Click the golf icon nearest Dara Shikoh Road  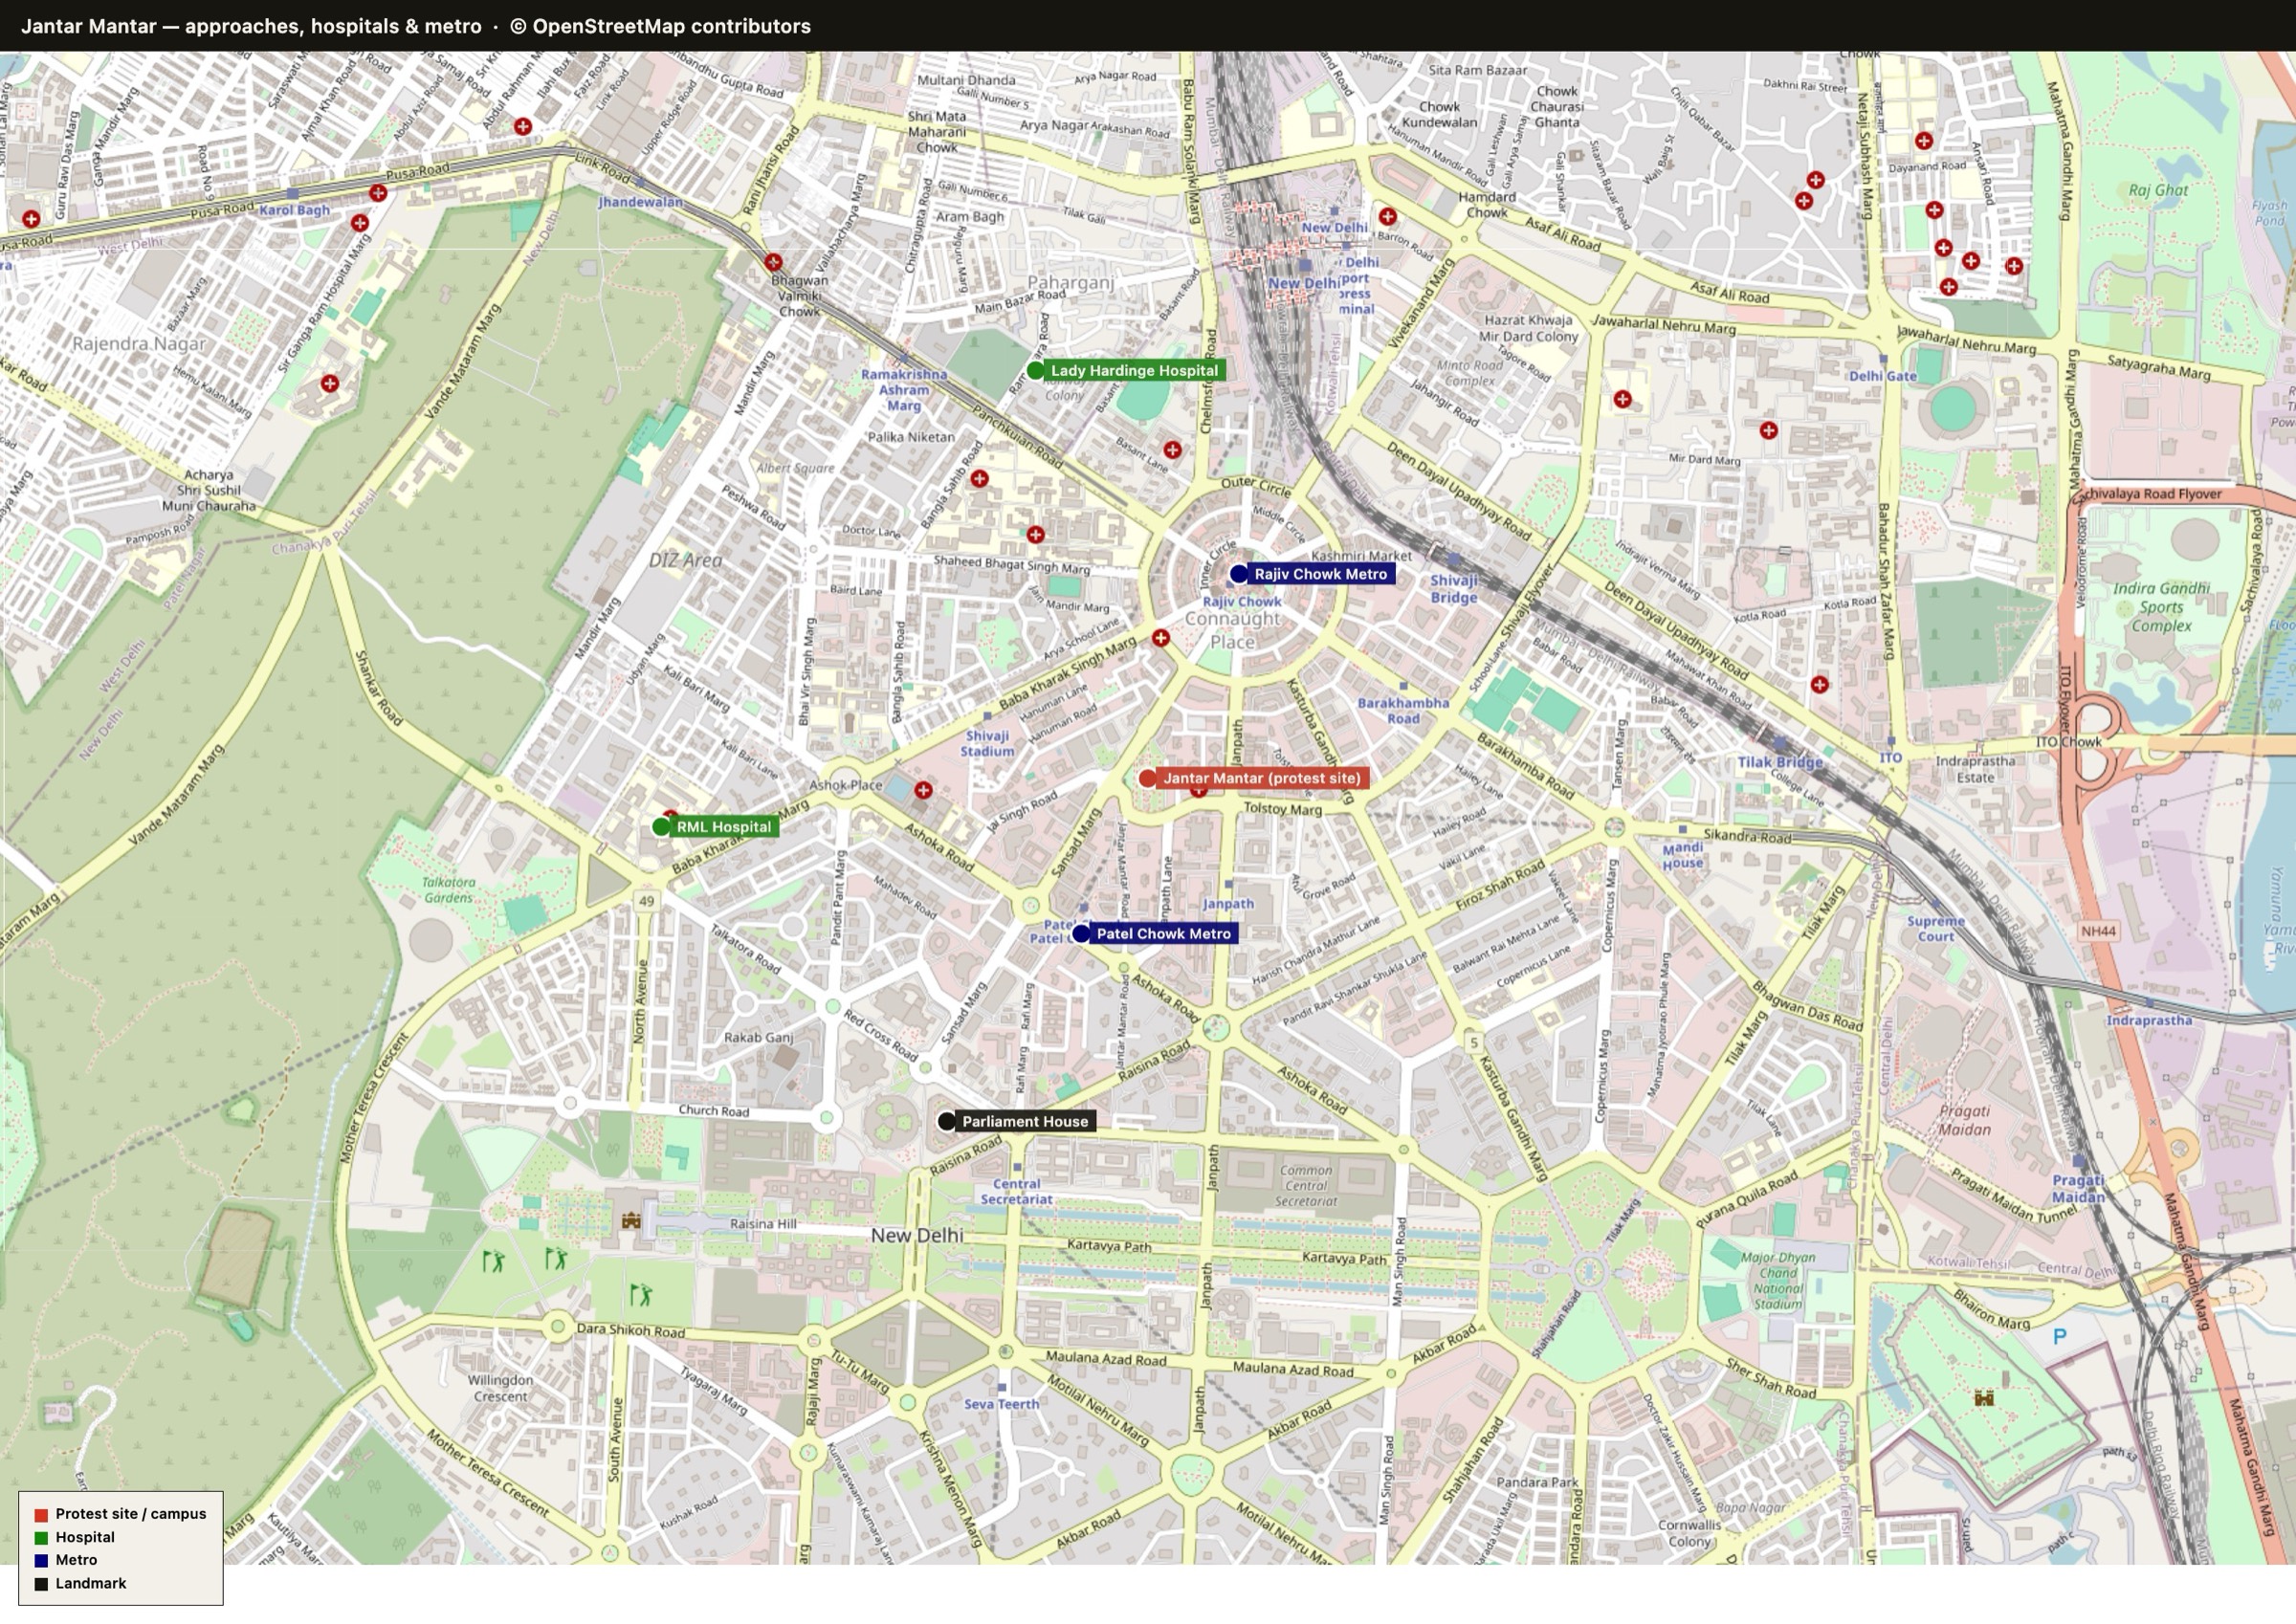[x=641, y=1296]
